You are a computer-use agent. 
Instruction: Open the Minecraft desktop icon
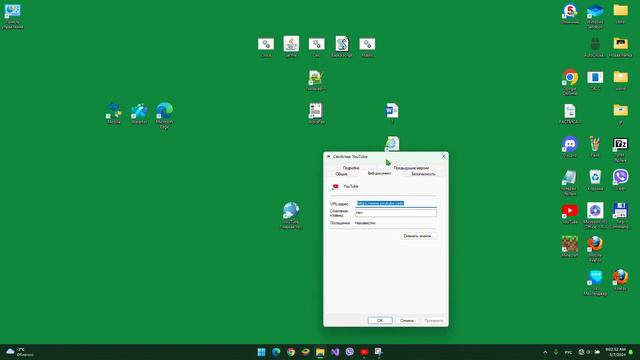point(570,244)
